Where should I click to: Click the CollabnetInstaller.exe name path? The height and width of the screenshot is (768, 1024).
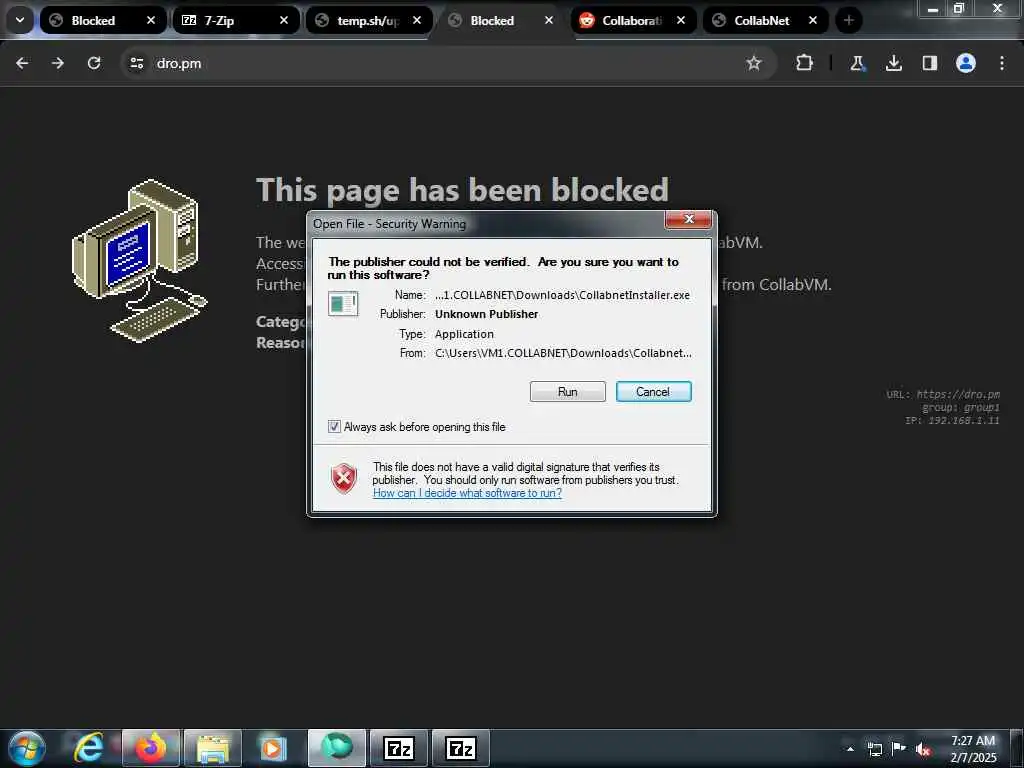(562, 295)
